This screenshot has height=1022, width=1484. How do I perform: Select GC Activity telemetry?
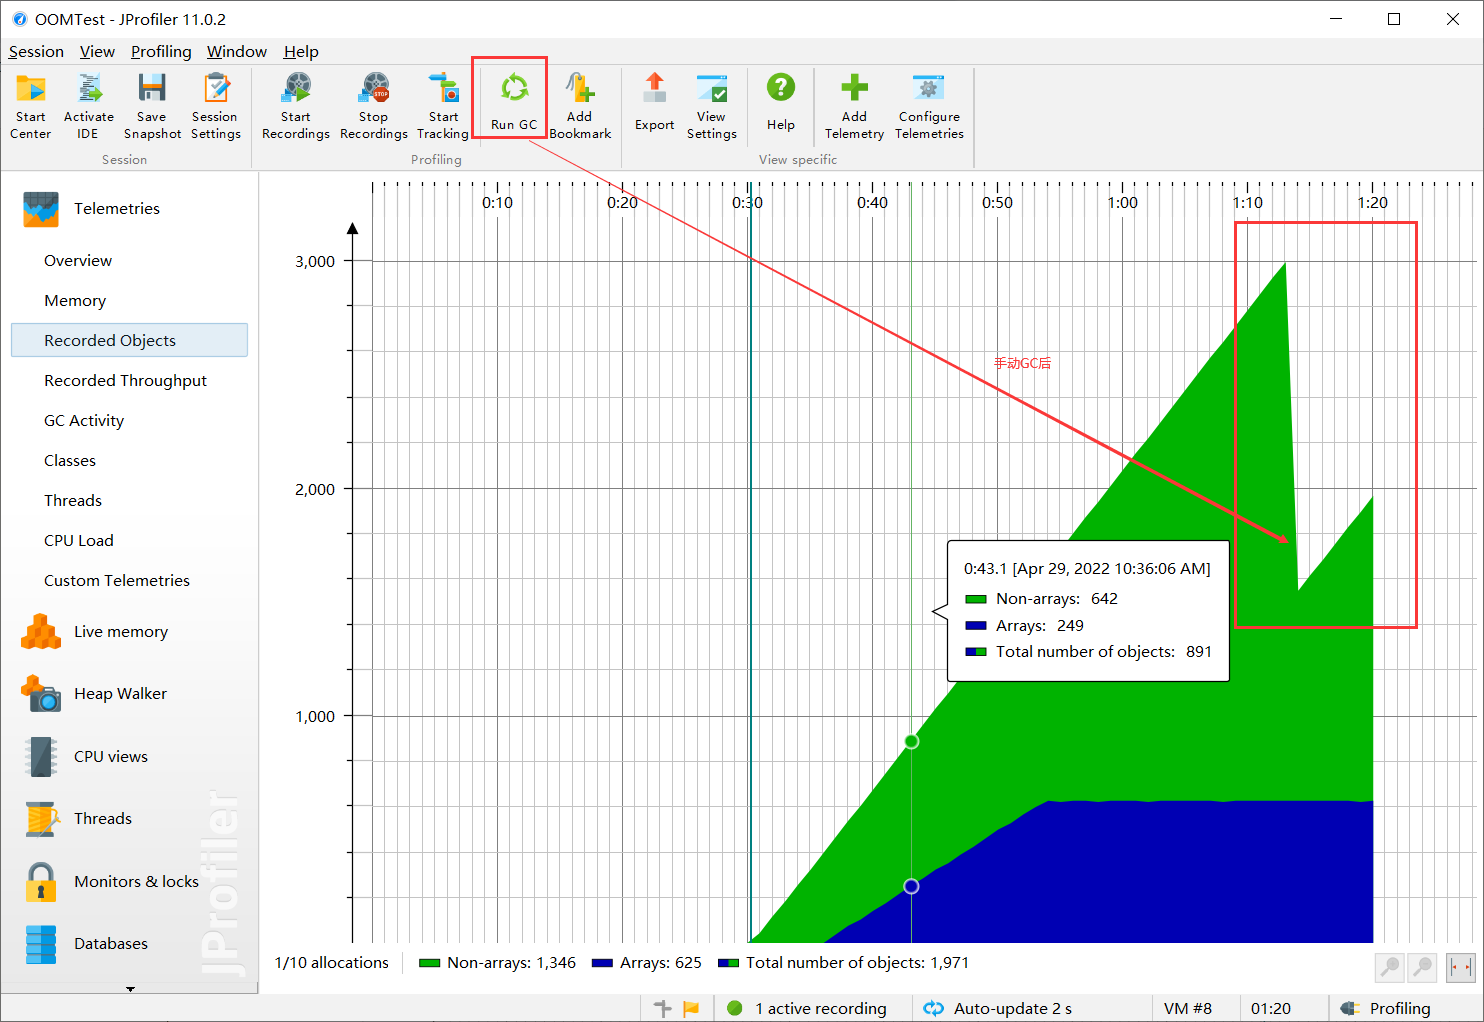84,421
